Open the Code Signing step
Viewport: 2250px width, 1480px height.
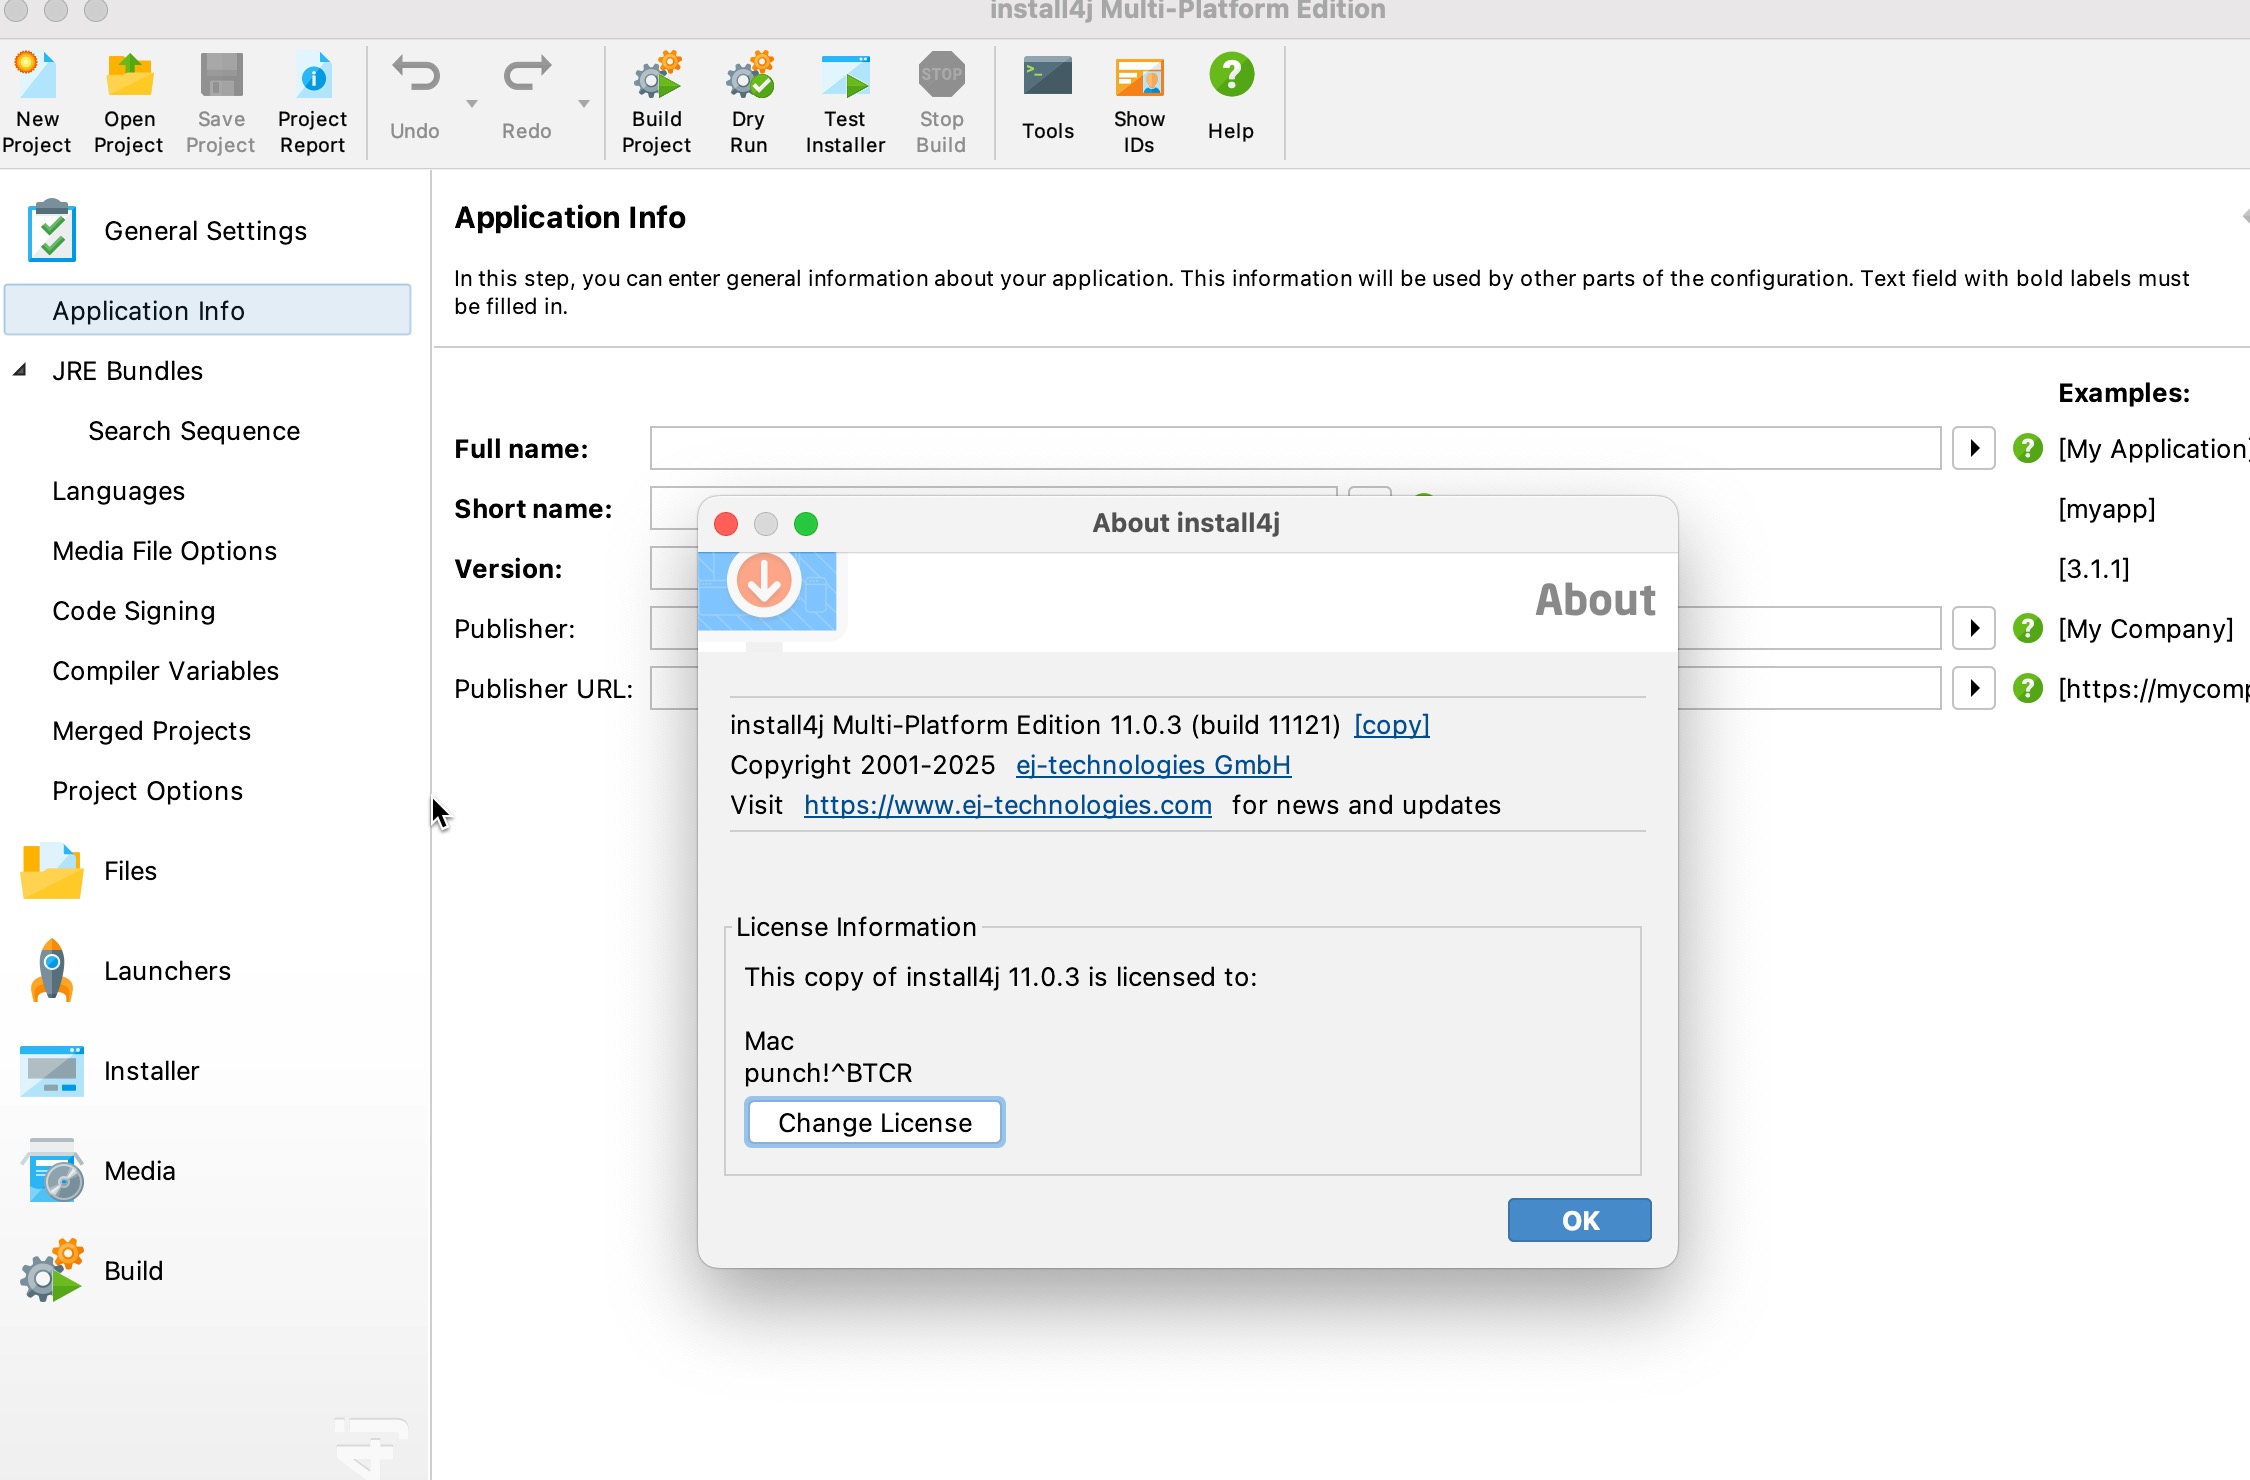point(134,611)
